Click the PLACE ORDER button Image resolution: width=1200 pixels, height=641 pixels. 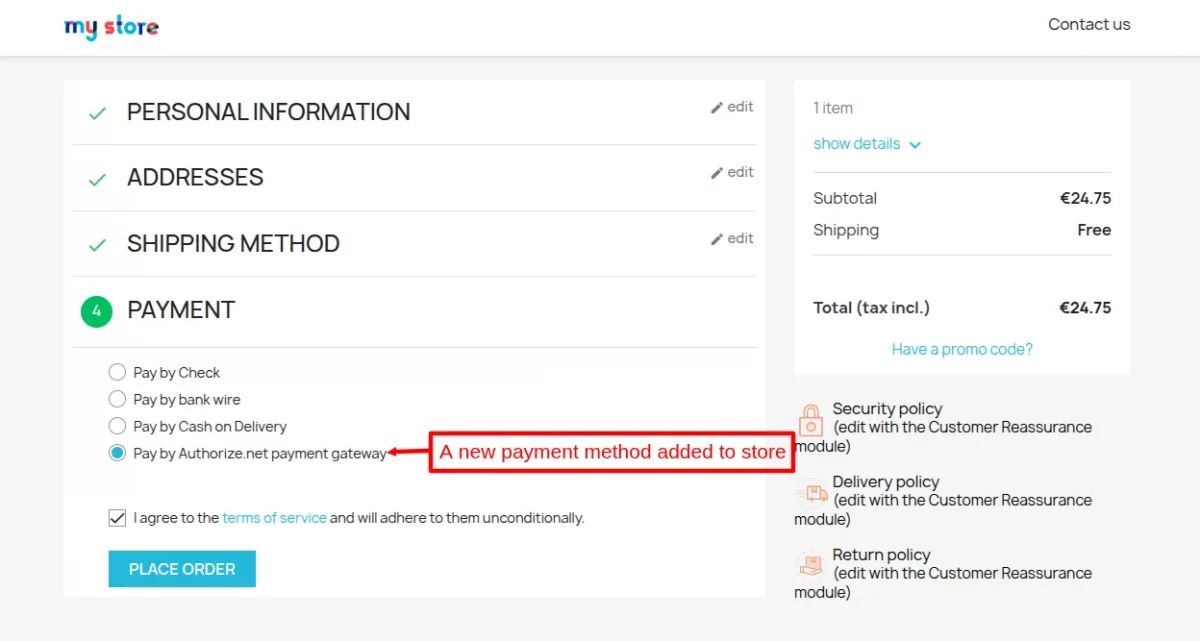(x=181, y=568)
